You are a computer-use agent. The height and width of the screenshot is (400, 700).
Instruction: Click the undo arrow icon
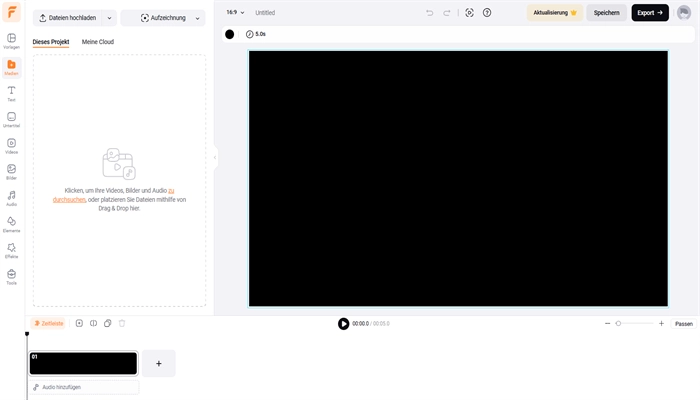(429, 13)
